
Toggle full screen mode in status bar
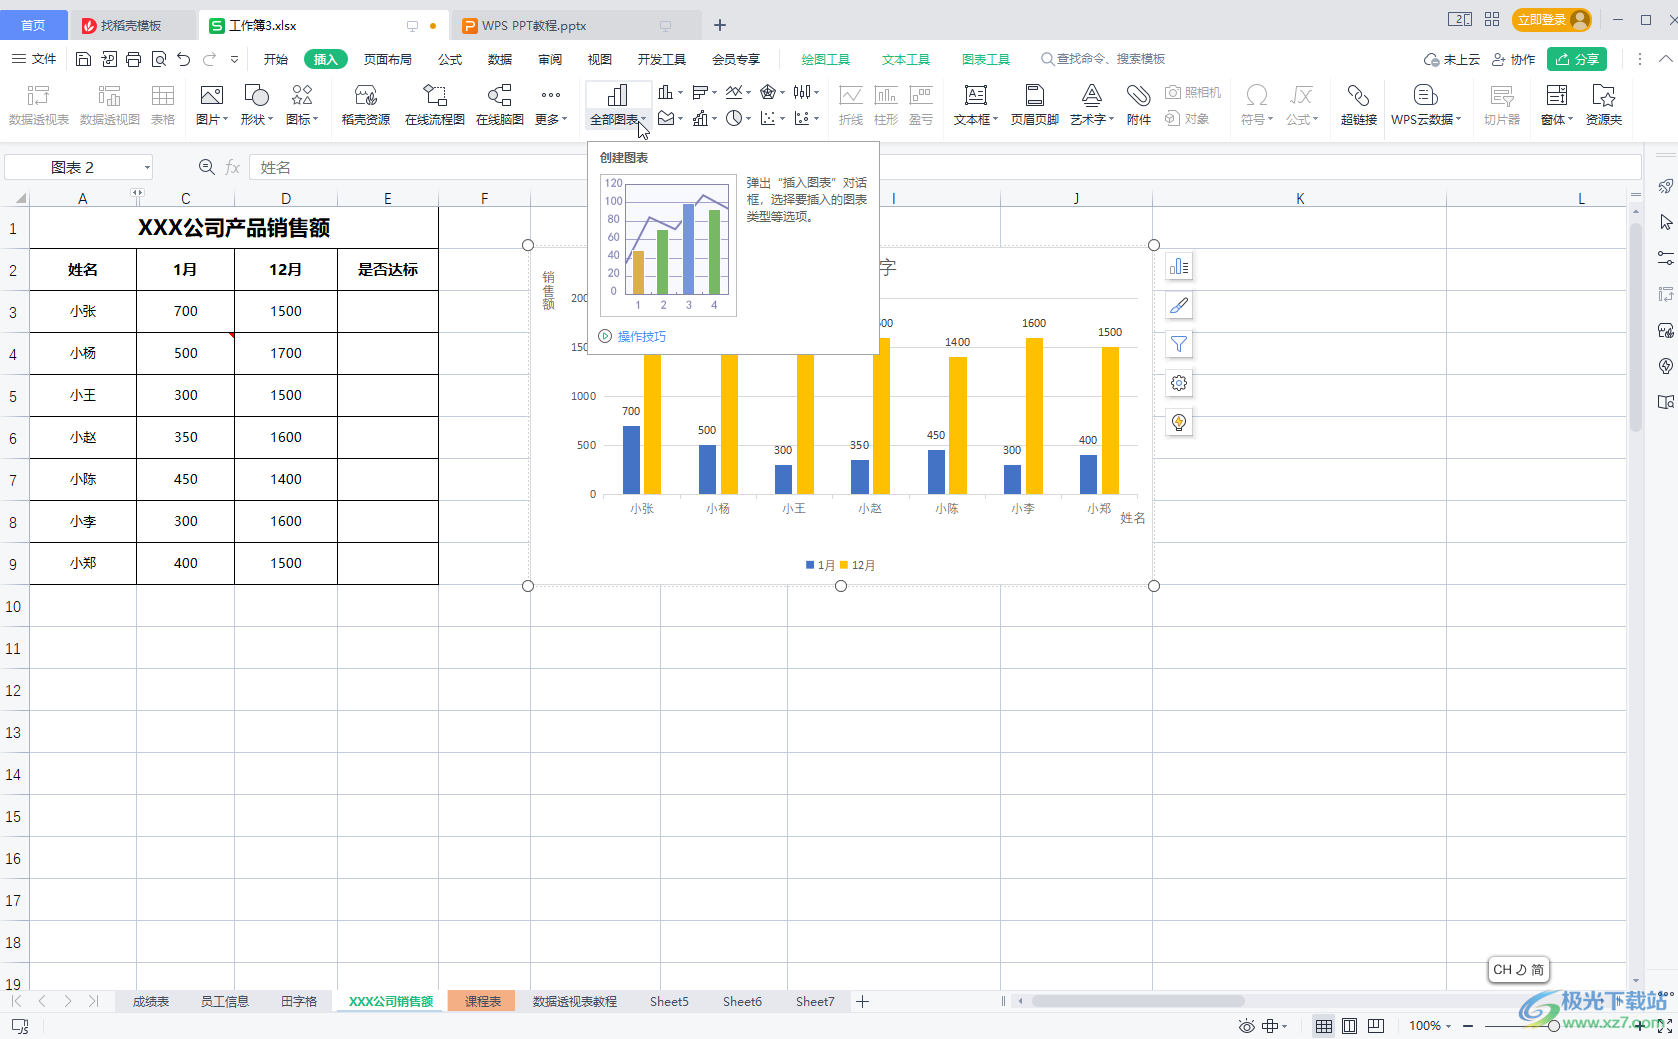click(1664, 1026)
